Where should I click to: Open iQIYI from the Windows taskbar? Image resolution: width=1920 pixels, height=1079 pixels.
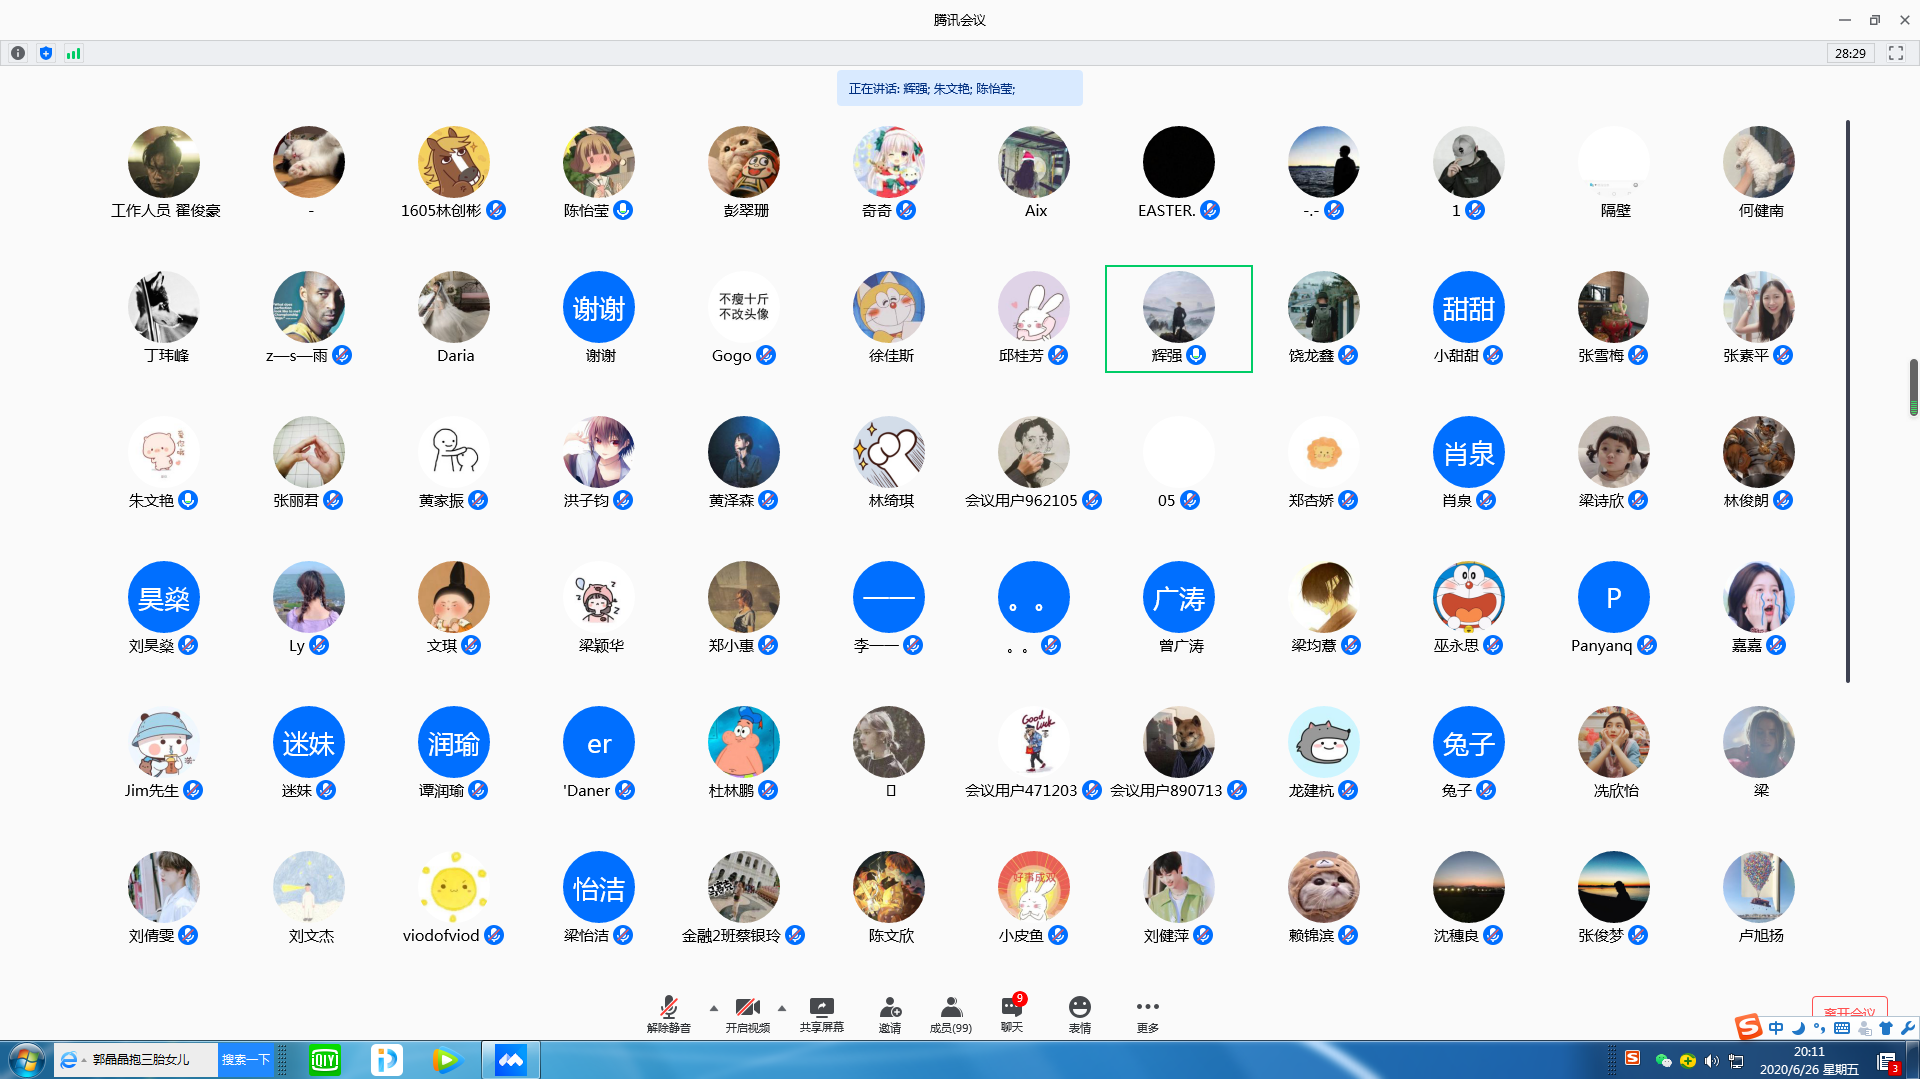click(x=325, y=1059)
